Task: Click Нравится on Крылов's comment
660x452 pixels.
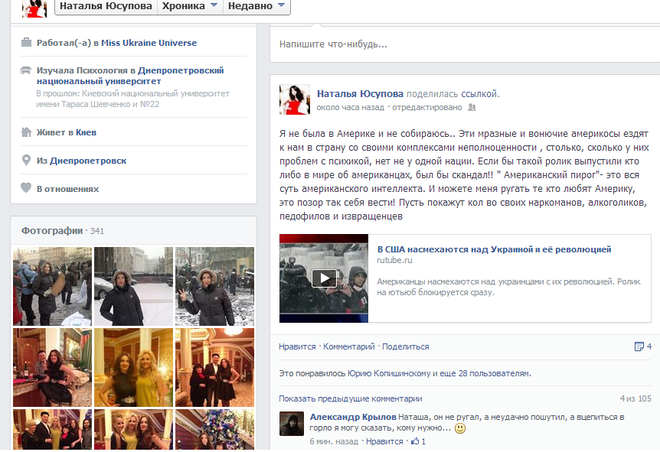Action: click(384, 441)
